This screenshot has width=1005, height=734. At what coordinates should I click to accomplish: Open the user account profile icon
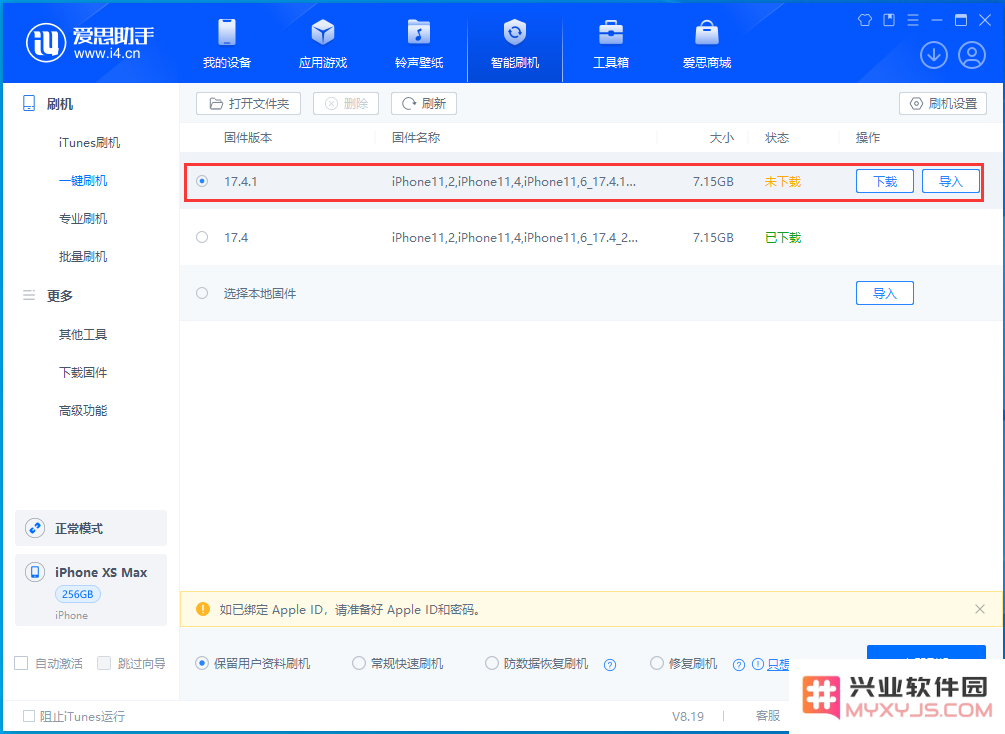(972, 55)
